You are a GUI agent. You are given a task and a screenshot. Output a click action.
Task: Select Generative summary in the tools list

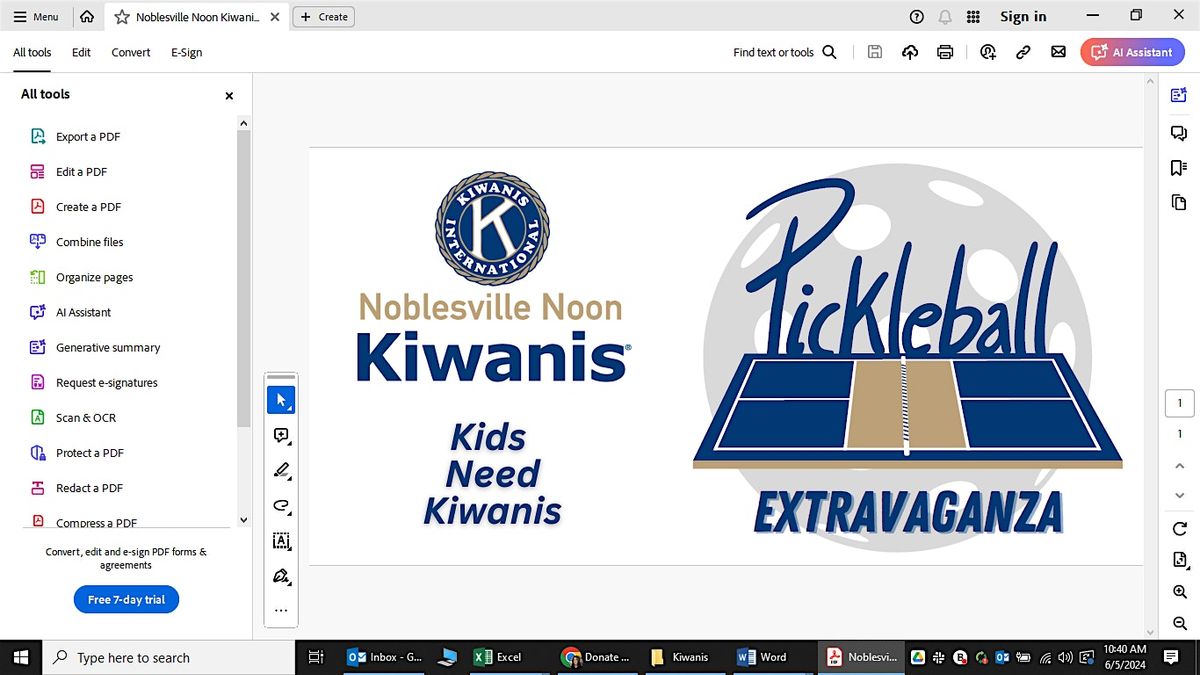click(108, 347)
